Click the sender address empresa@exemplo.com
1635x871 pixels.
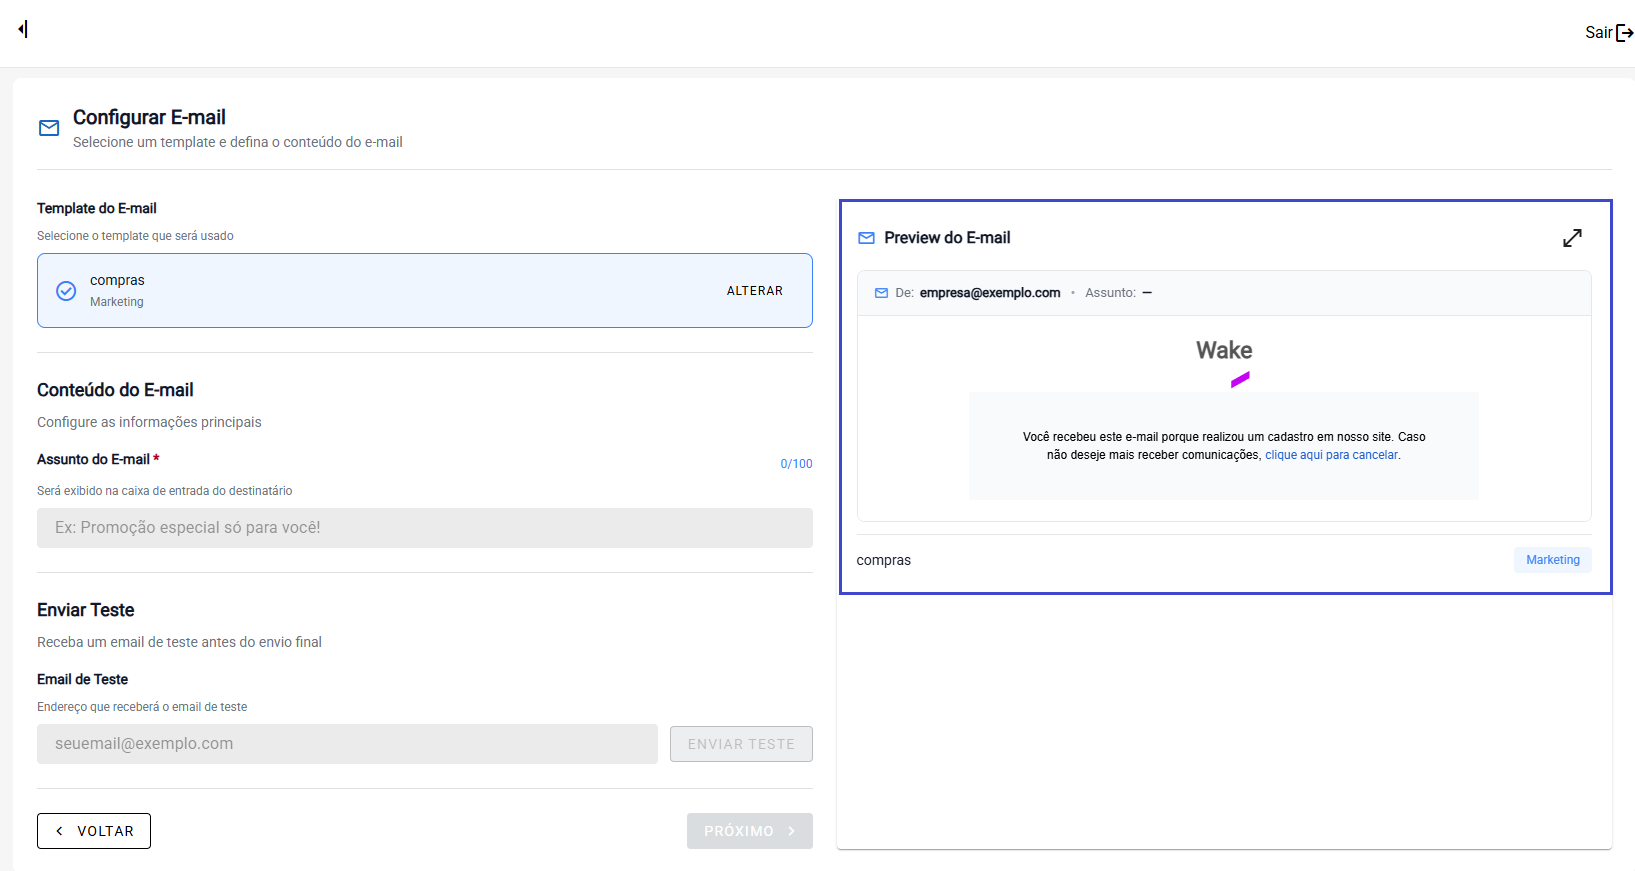point(989,293)
